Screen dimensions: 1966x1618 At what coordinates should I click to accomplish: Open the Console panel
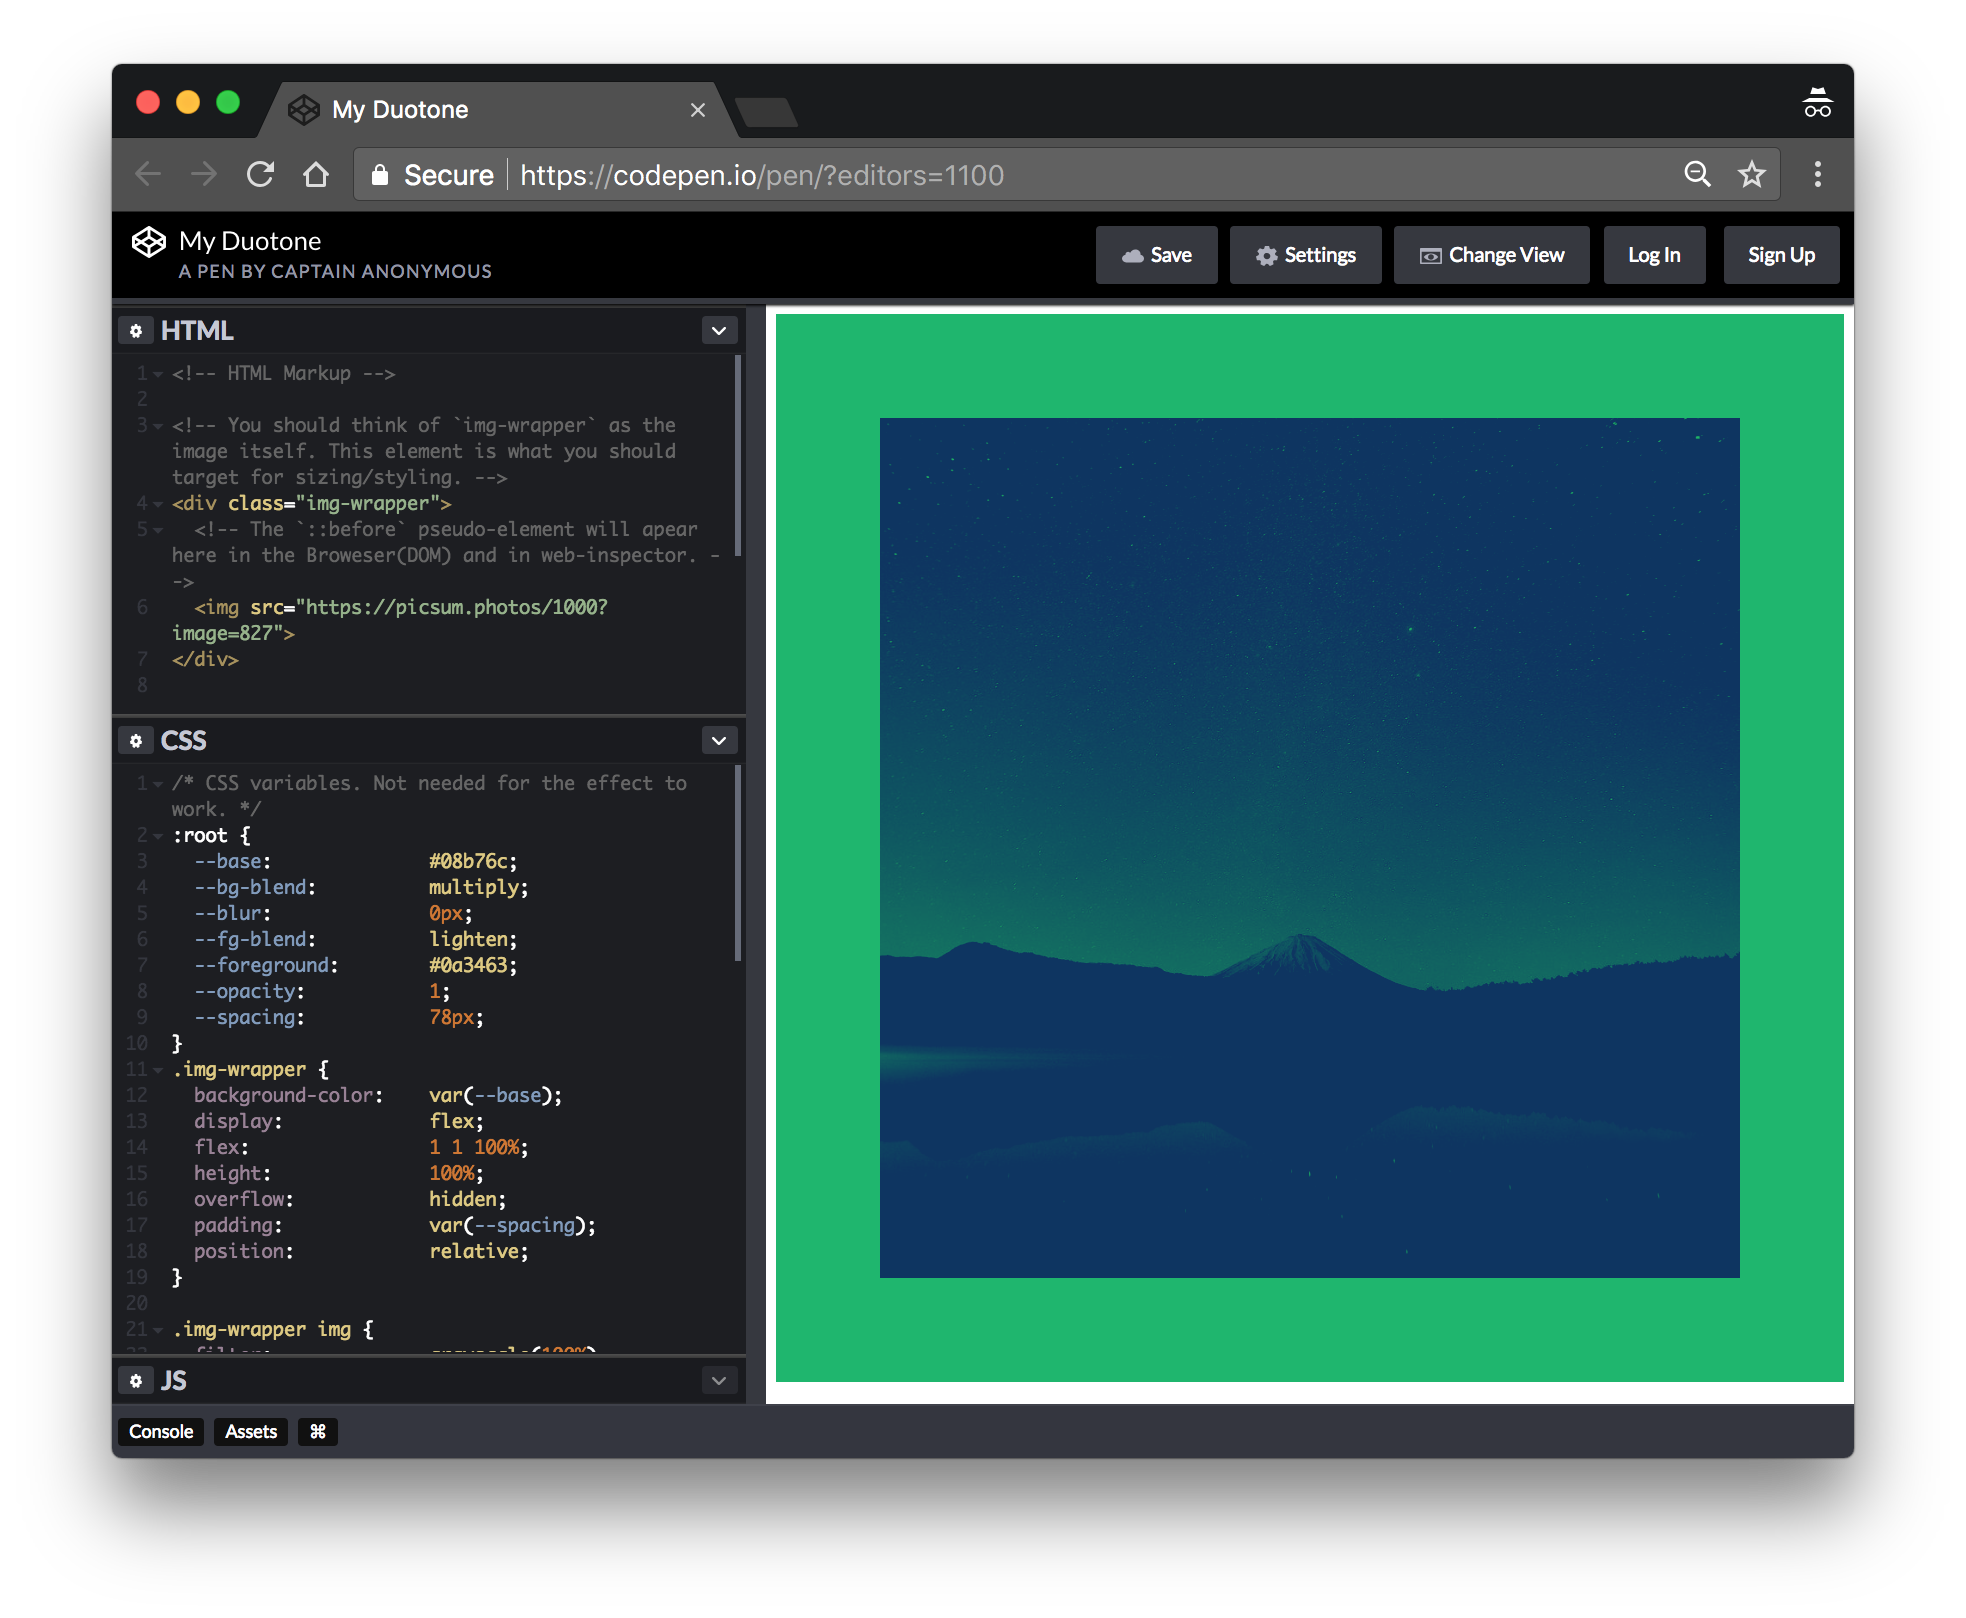(x=160, y=1432)
